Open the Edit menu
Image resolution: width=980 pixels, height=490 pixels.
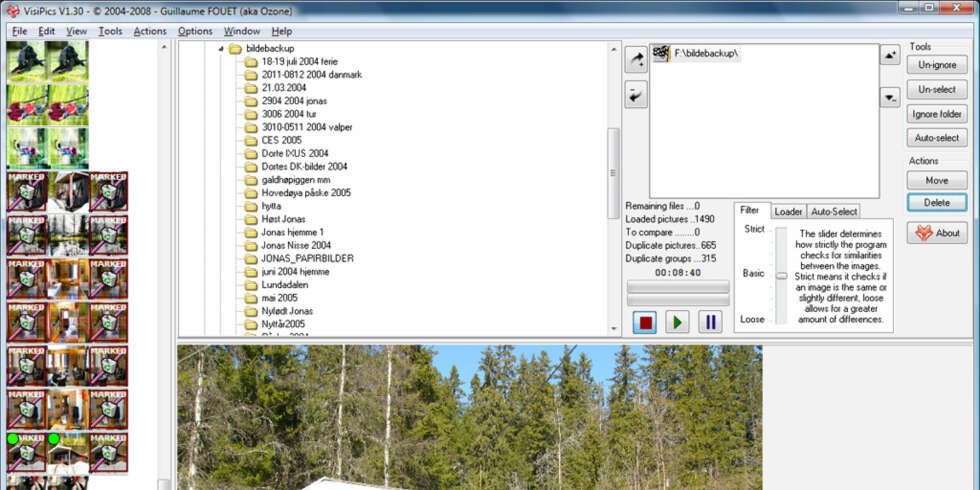pyautogui.click(x=47, y=31)
